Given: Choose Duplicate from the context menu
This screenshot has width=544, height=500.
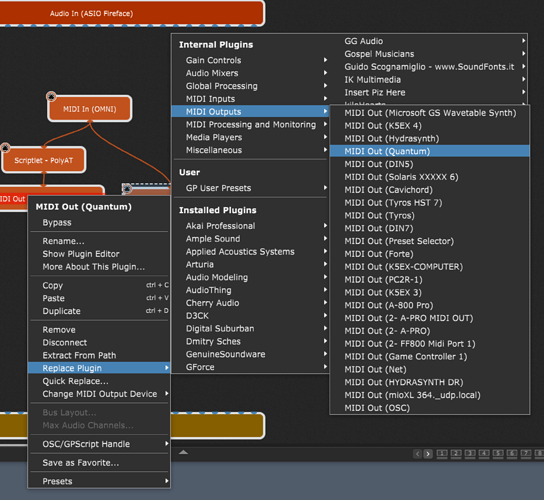Looking at the screenshot, I should [99, 311].
